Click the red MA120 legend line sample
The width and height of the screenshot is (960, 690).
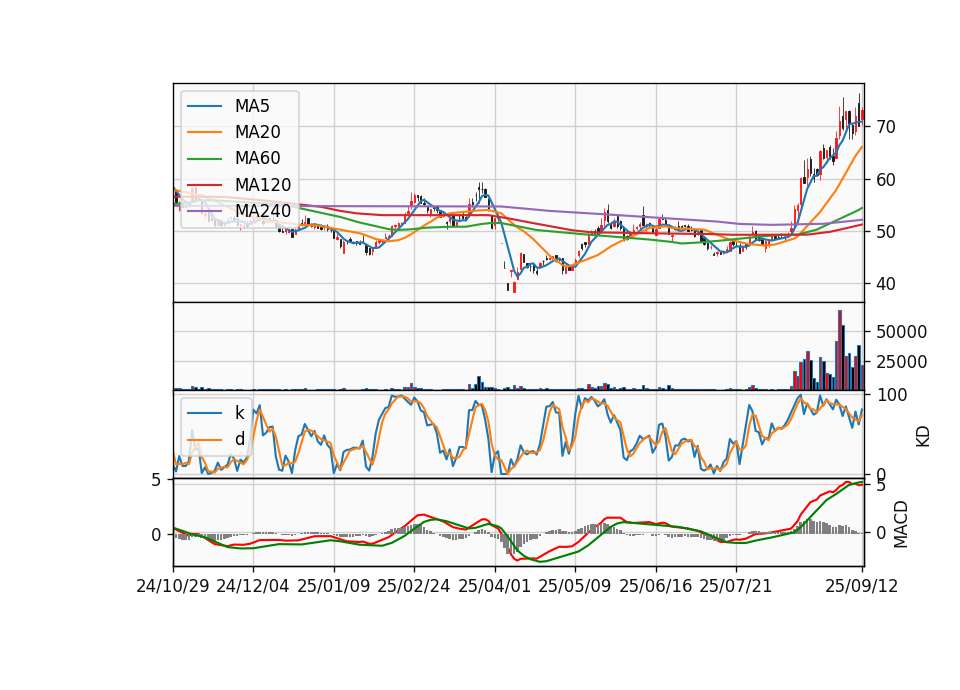[204, 185]
